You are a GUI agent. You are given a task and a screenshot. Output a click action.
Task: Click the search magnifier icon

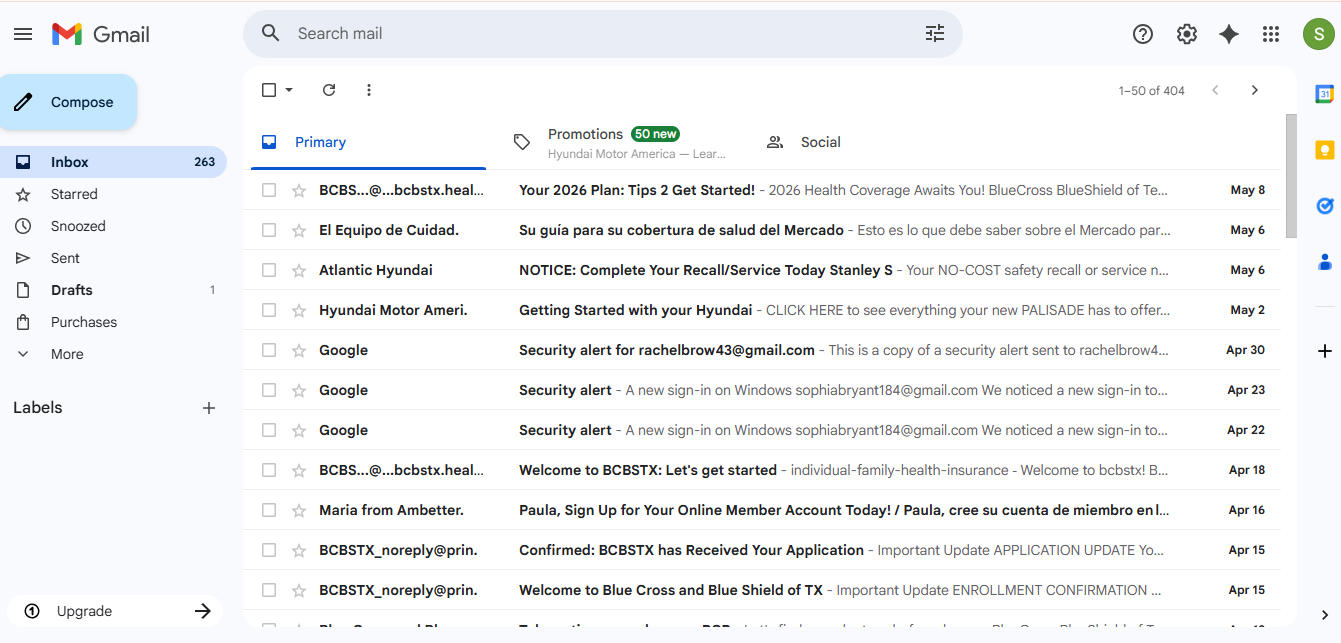271,34
